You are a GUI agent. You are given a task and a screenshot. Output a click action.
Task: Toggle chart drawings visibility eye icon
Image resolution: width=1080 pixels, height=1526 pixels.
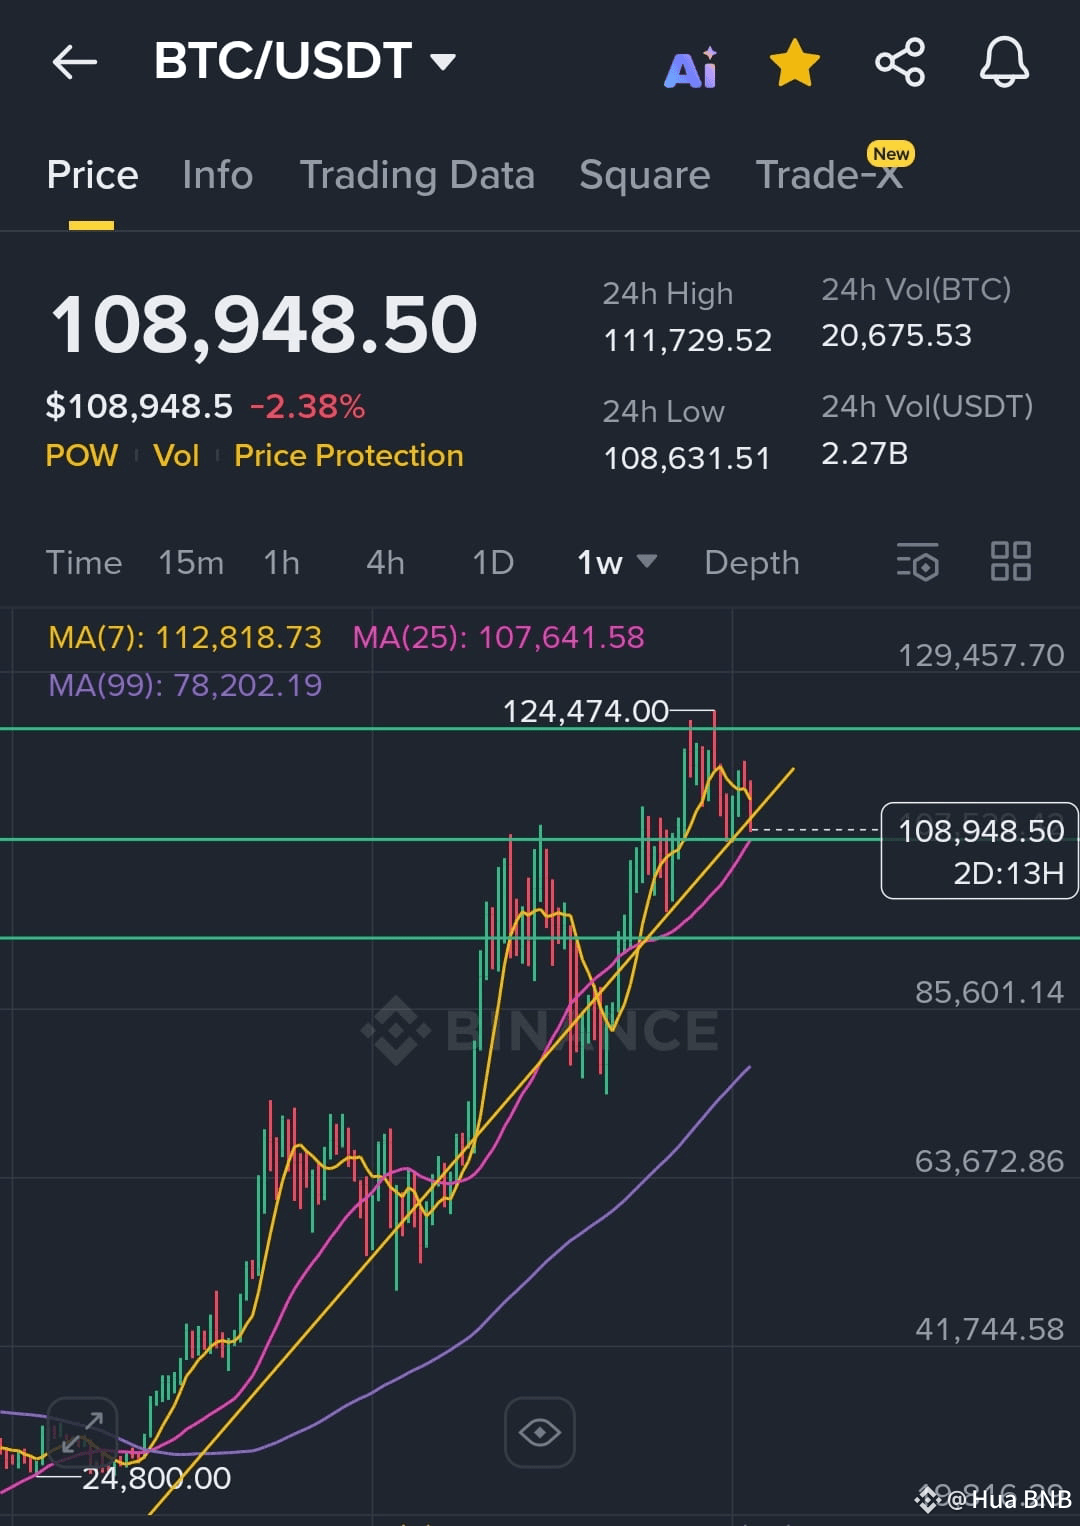(540, 1432)
